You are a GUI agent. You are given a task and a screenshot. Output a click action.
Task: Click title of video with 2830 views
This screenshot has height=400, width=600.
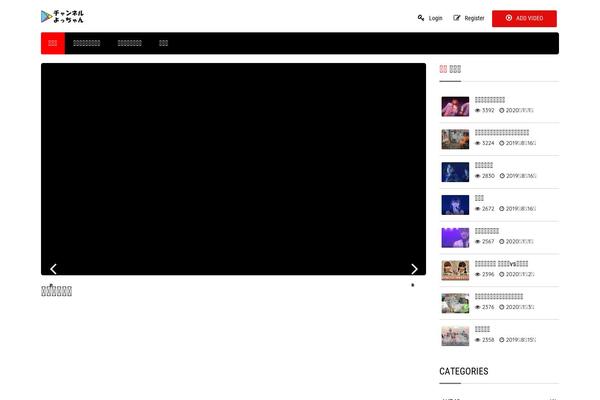484,165
